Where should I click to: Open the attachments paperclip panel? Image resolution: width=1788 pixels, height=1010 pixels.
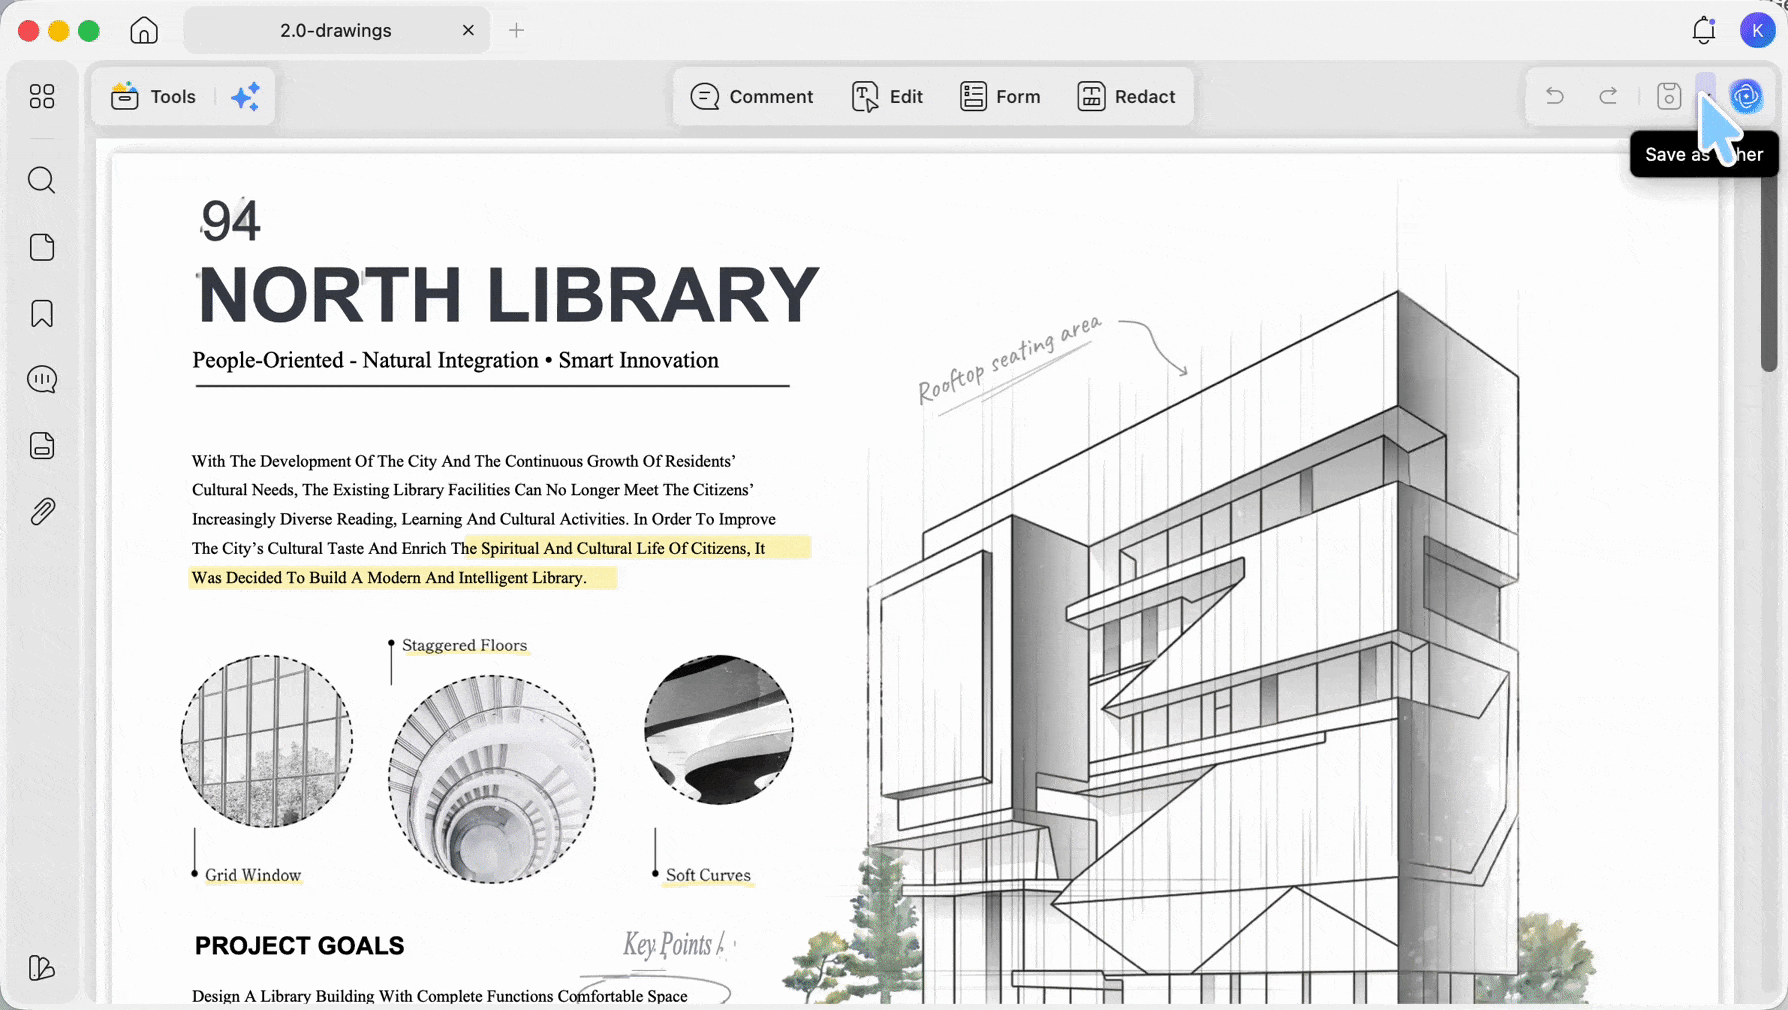click(x=42, y=511)
